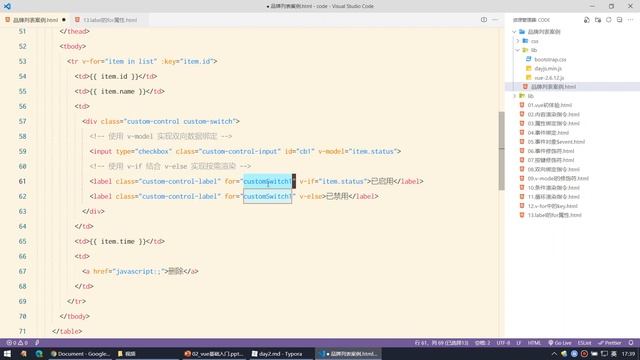Open 07.按键修饰符.html file
The image size is (640, 360).
pyautogui.click(x=551, y=160)
